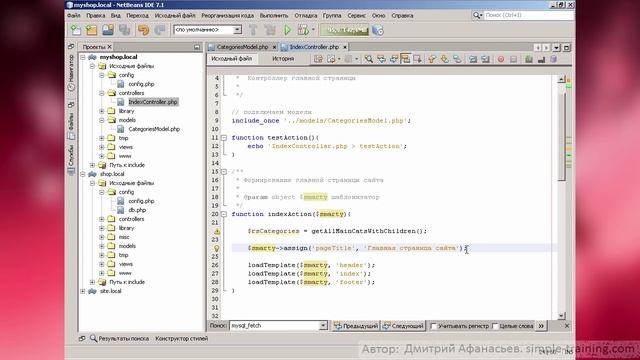Switch to the История view tab

tap(283, 59)
